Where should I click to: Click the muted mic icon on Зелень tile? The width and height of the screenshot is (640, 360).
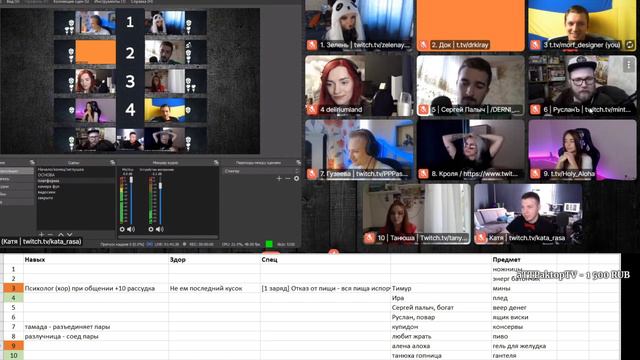click(312, 45)
